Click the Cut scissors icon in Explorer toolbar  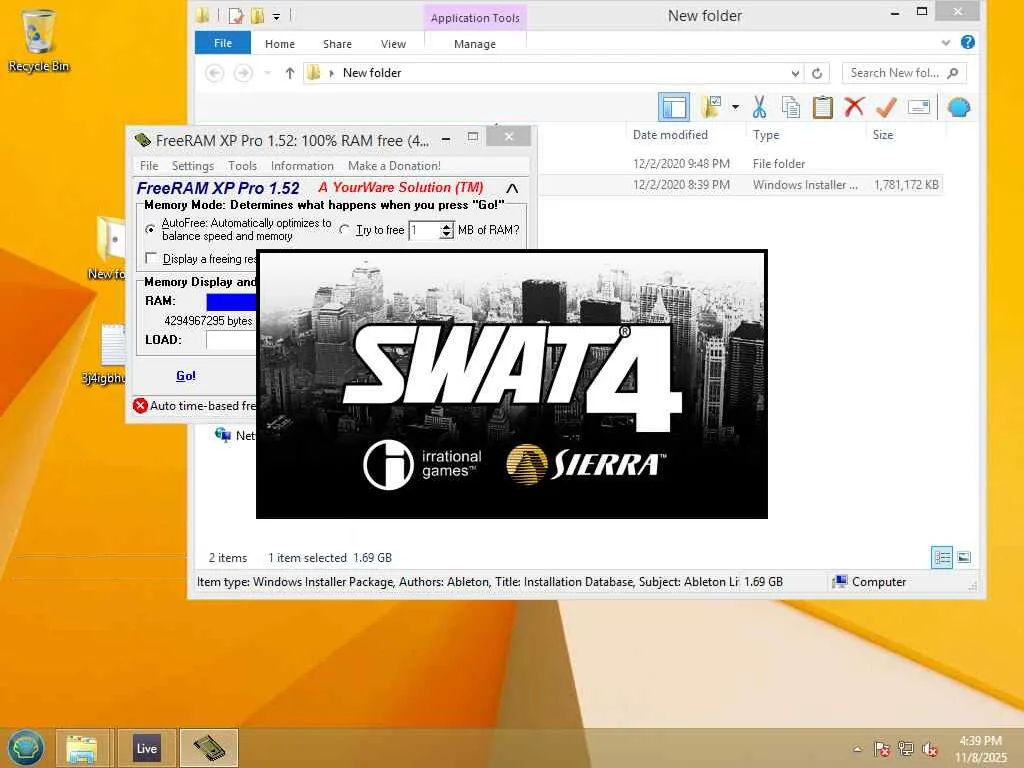coord(759,107)
